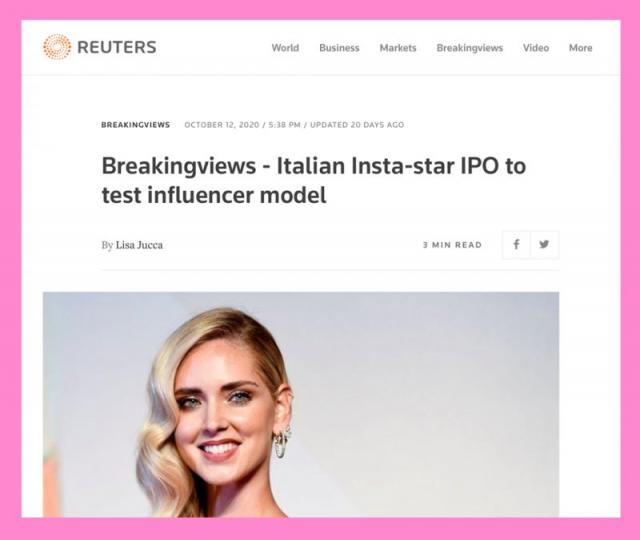Click the October 12, 2020 publication date
The image size is (640, 540).
click(222, 125)
